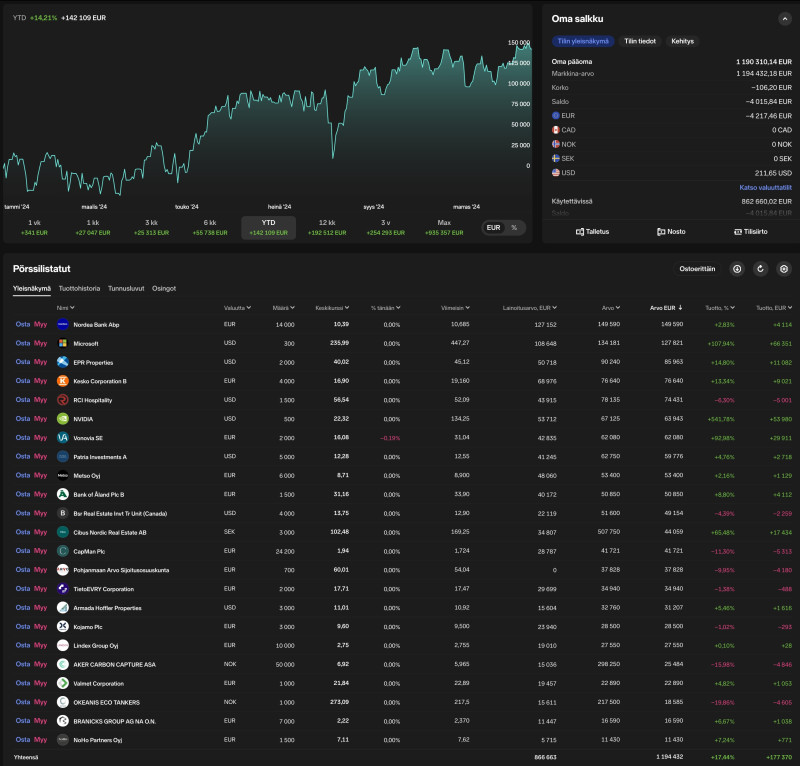The height and width of the screenshot is (766, 800).
Task: Sort by the Keskikurssi column
Action: 332,308
